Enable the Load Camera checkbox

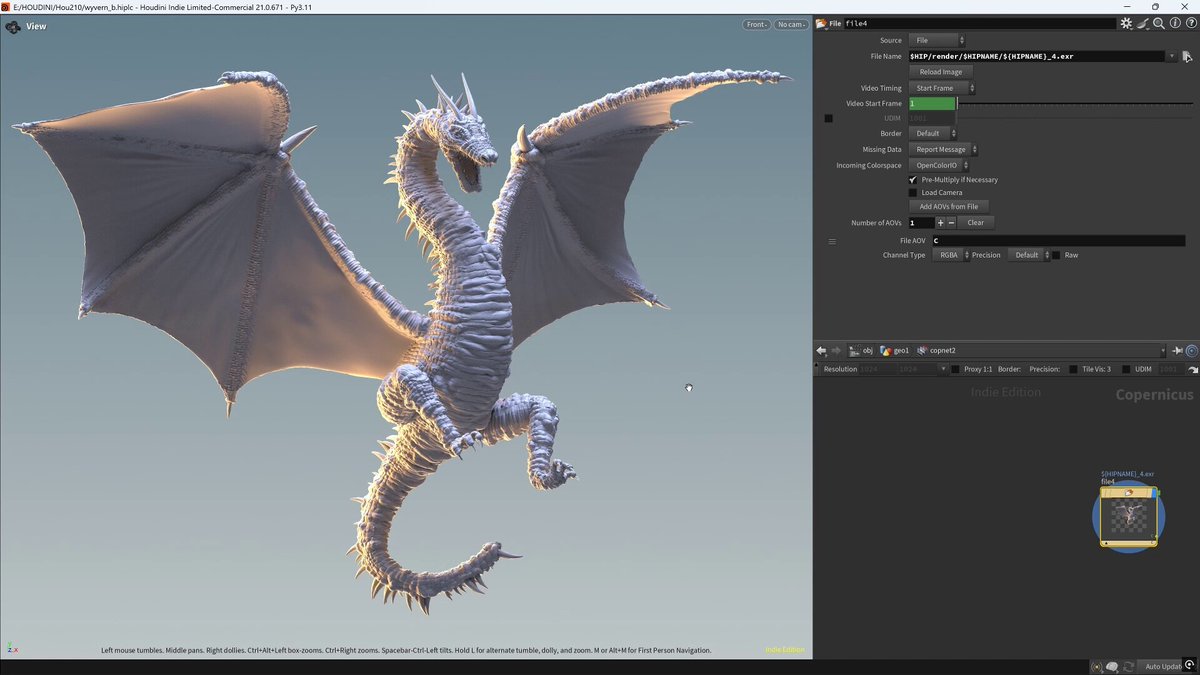point(912,193)
